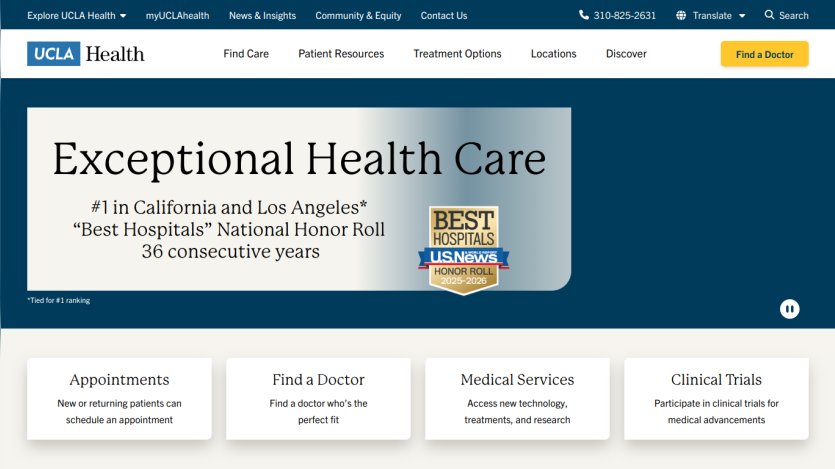Open the Locations menu
835x469 pixels.
[x=553, y=54]
